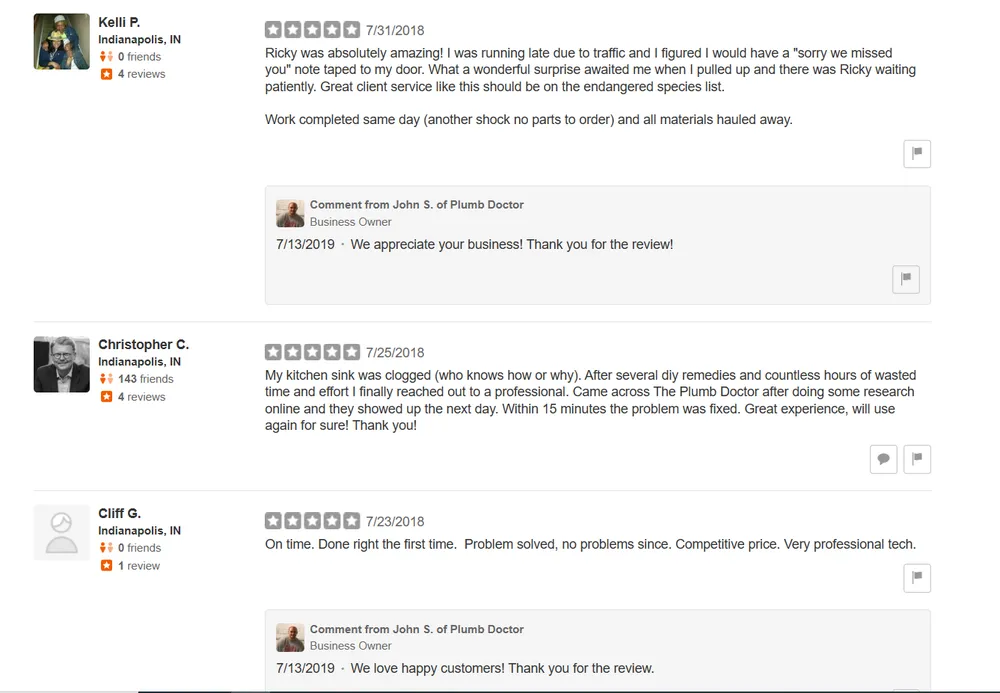Click the five-star rating dated 7/23/2018
The image size is (1000, 693).
tap(312, 521)
